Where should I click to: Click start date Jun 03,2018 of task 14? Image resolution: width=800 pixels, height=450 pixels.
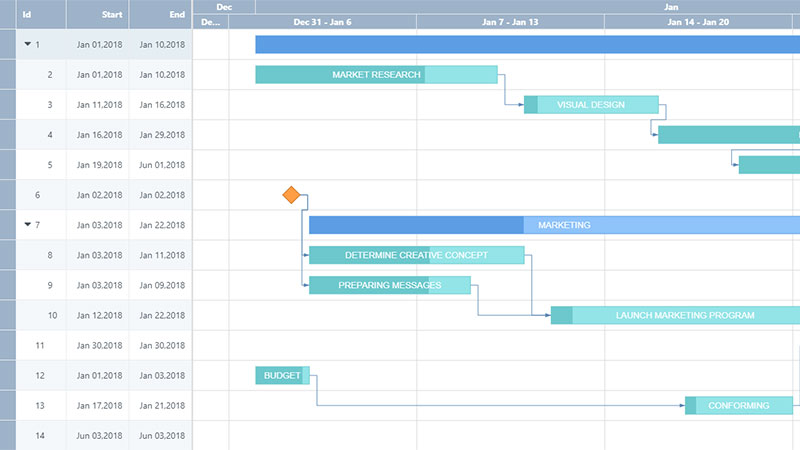(x=99, y=436)
